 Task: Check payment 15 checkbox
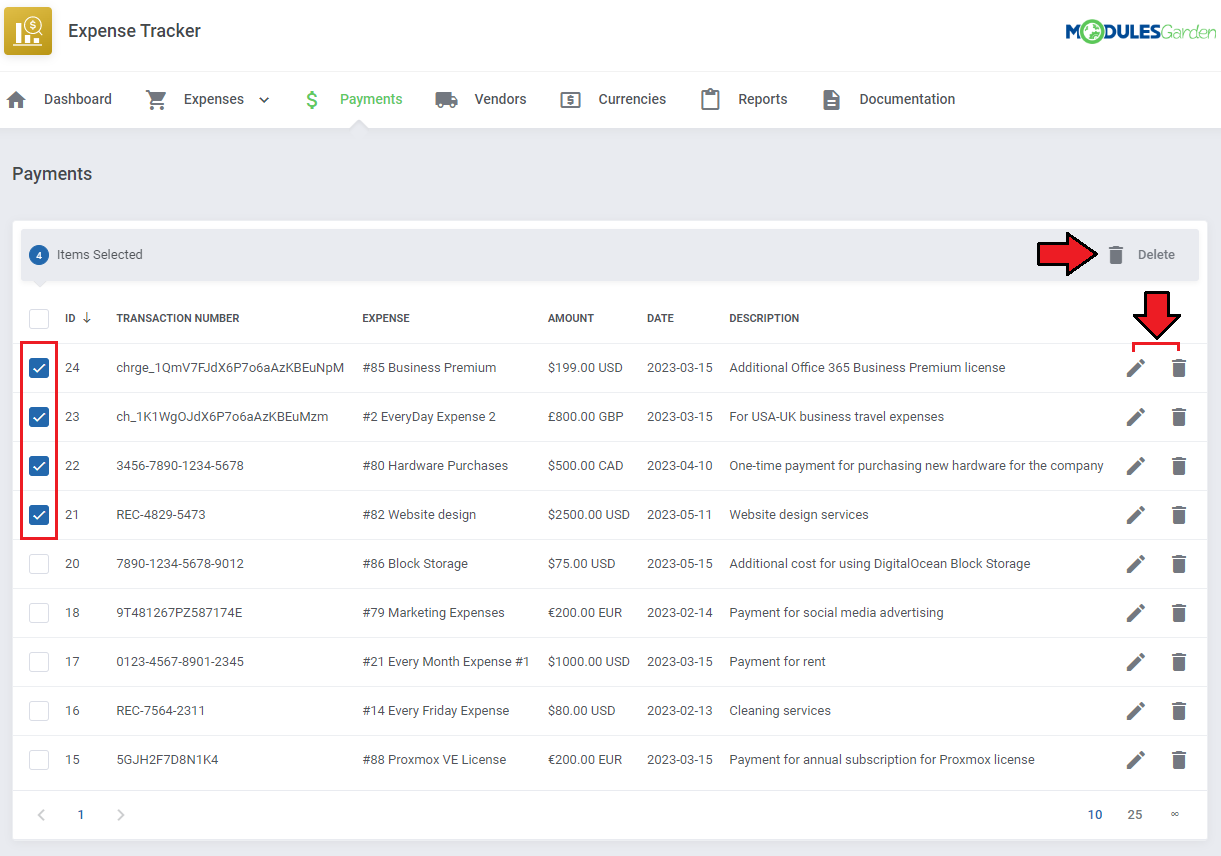click(x=39, y=760)
